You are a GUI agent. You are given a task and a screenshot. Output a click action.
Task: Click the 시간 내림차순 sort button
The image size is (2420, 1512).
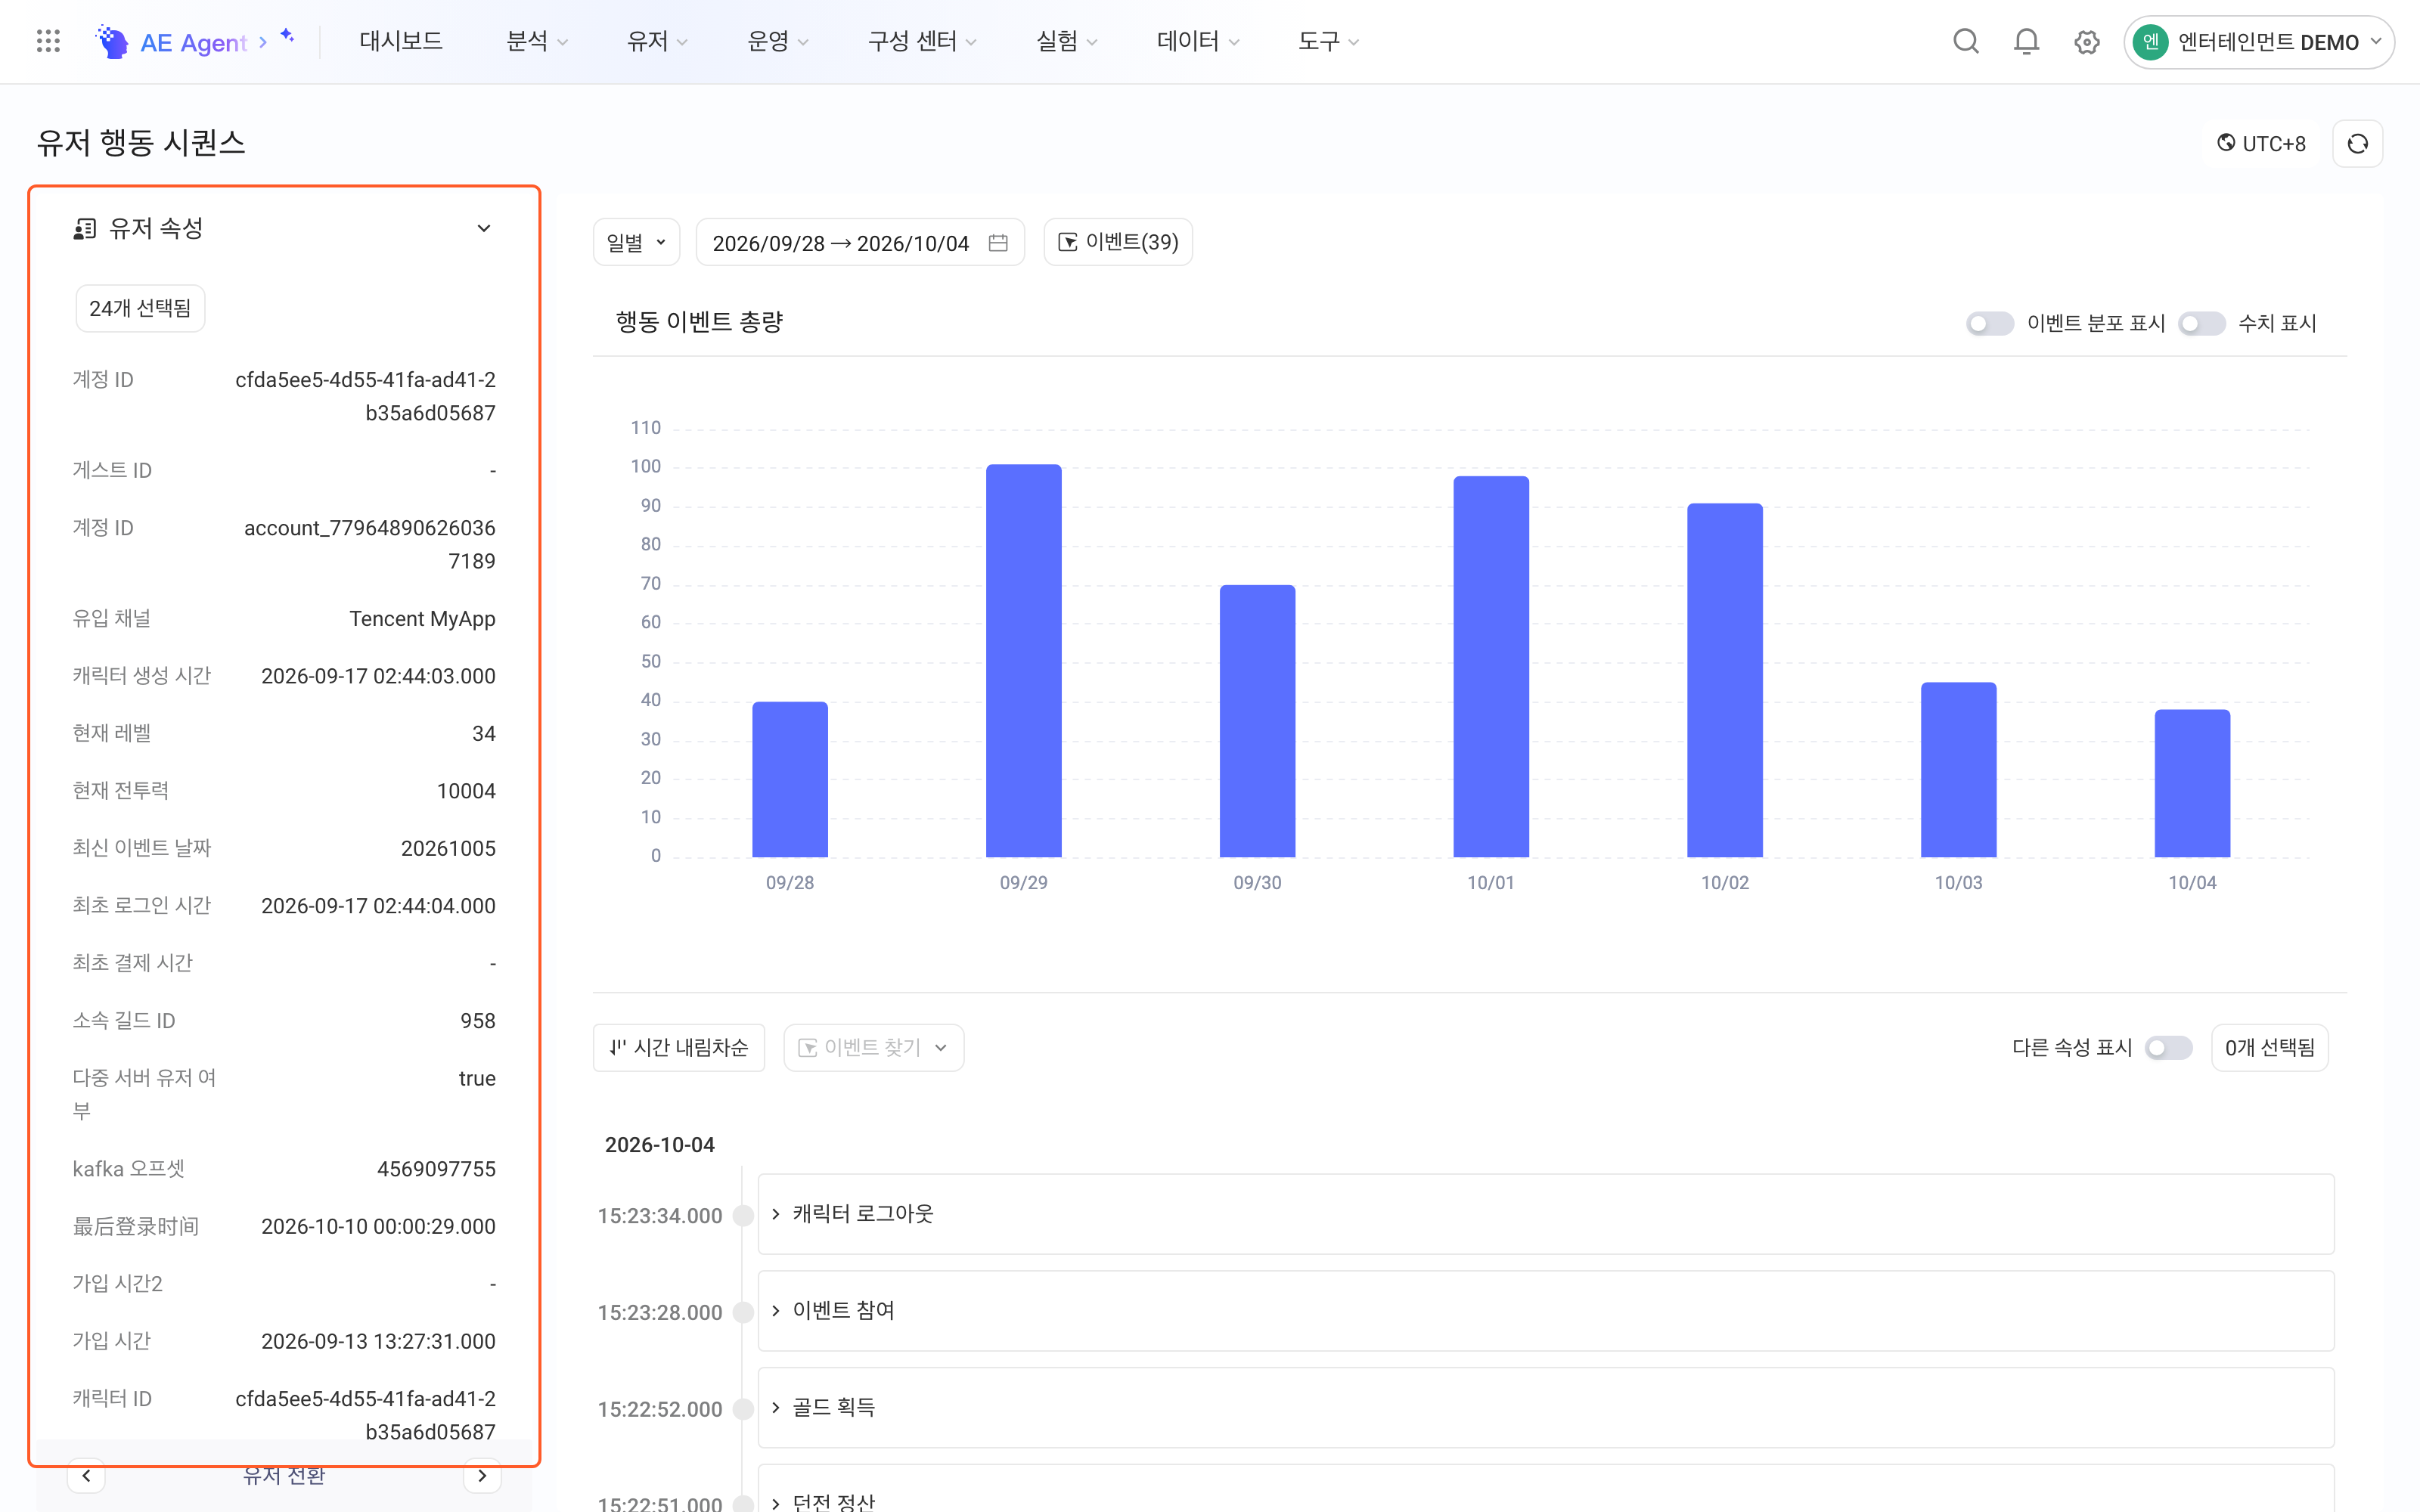pyautogui.click(x=679, y=1047)
